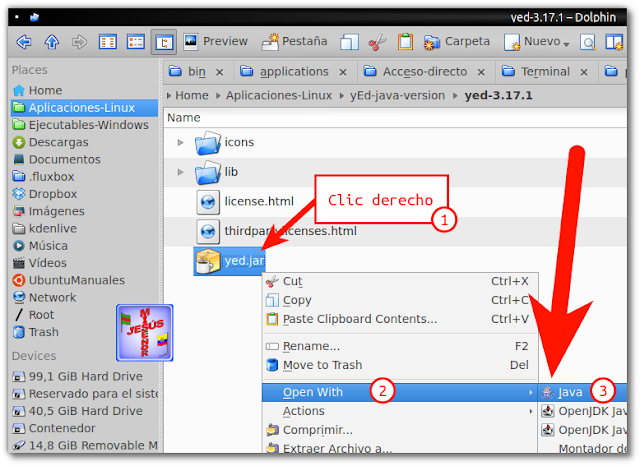Click the clipboard paste icon in toolbar

coord(405,42)
